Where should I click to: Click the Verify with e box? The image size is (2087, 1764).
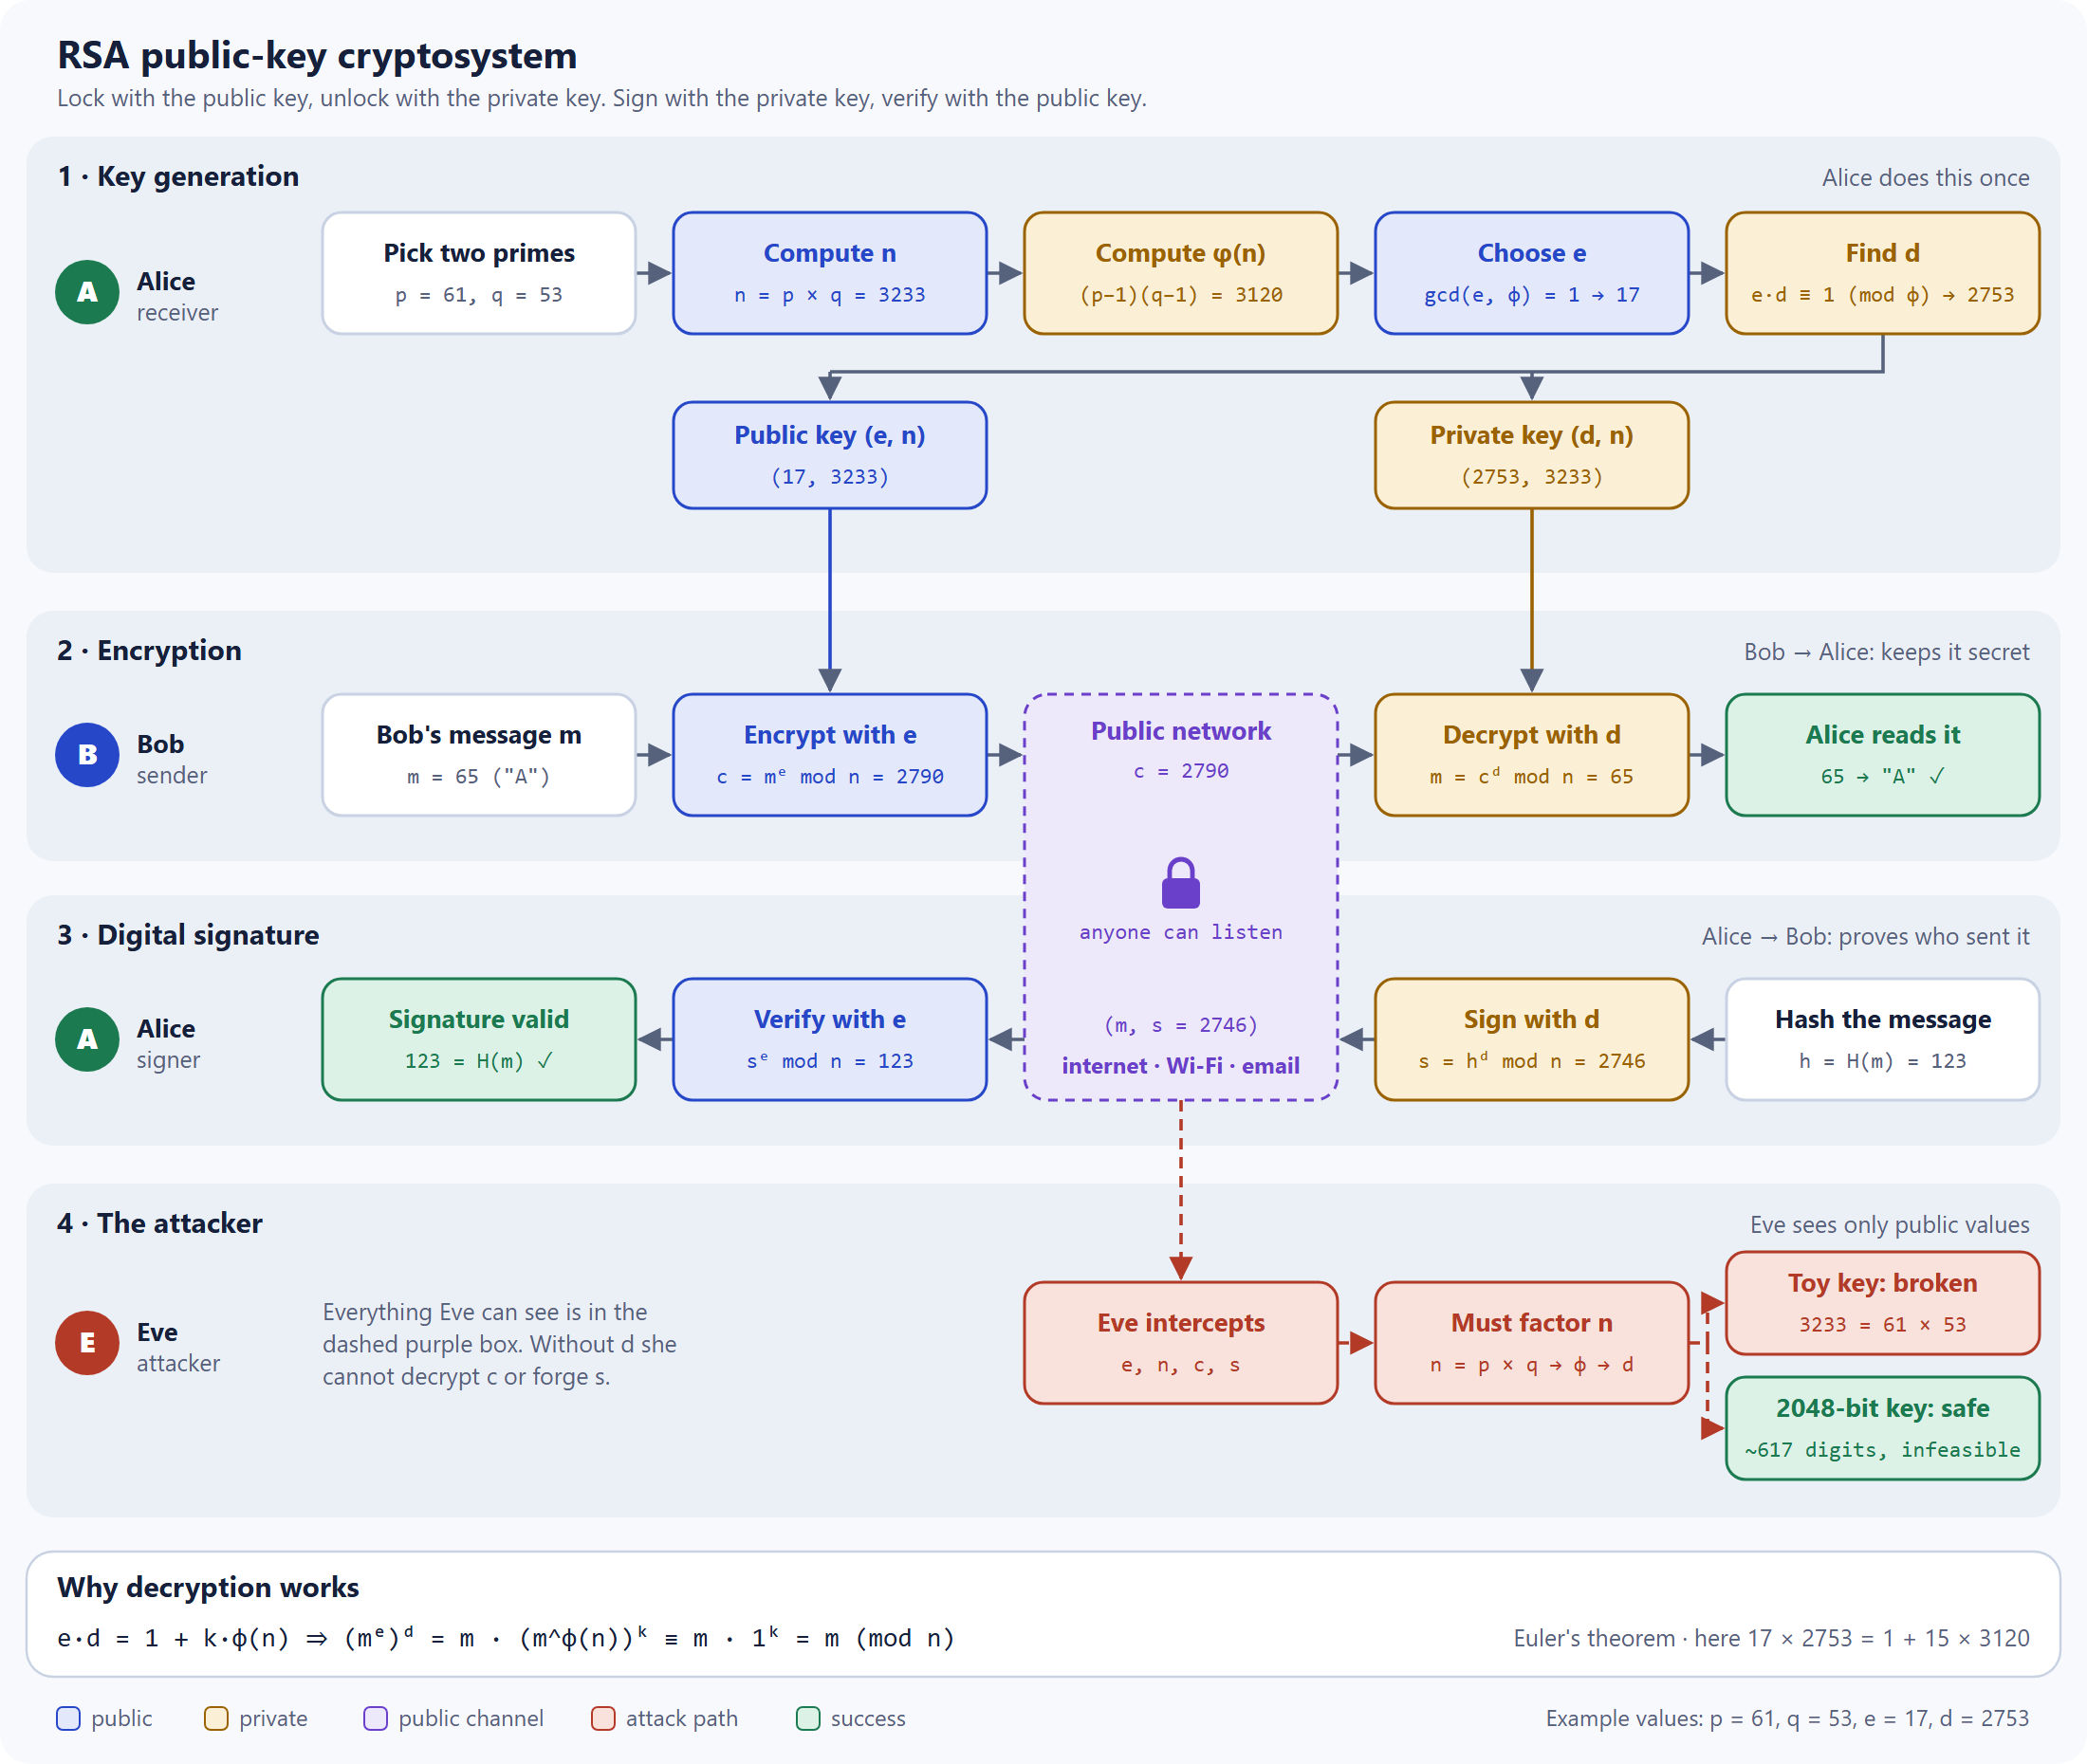pyautogui.click(x=830, y=1039)
